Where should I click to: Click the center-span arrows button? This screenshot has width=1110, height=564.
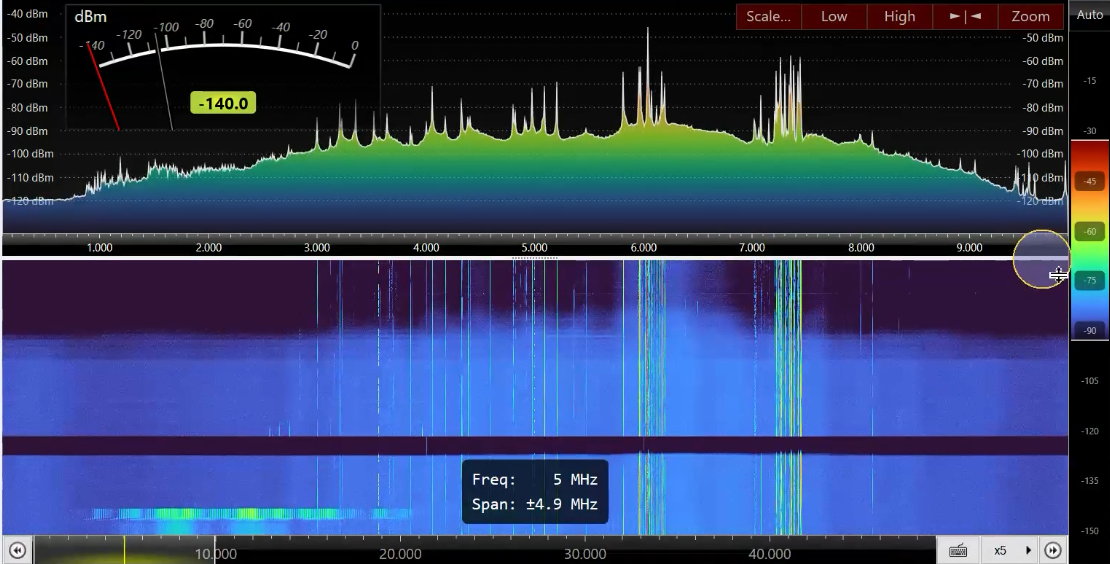pos(965,16)
